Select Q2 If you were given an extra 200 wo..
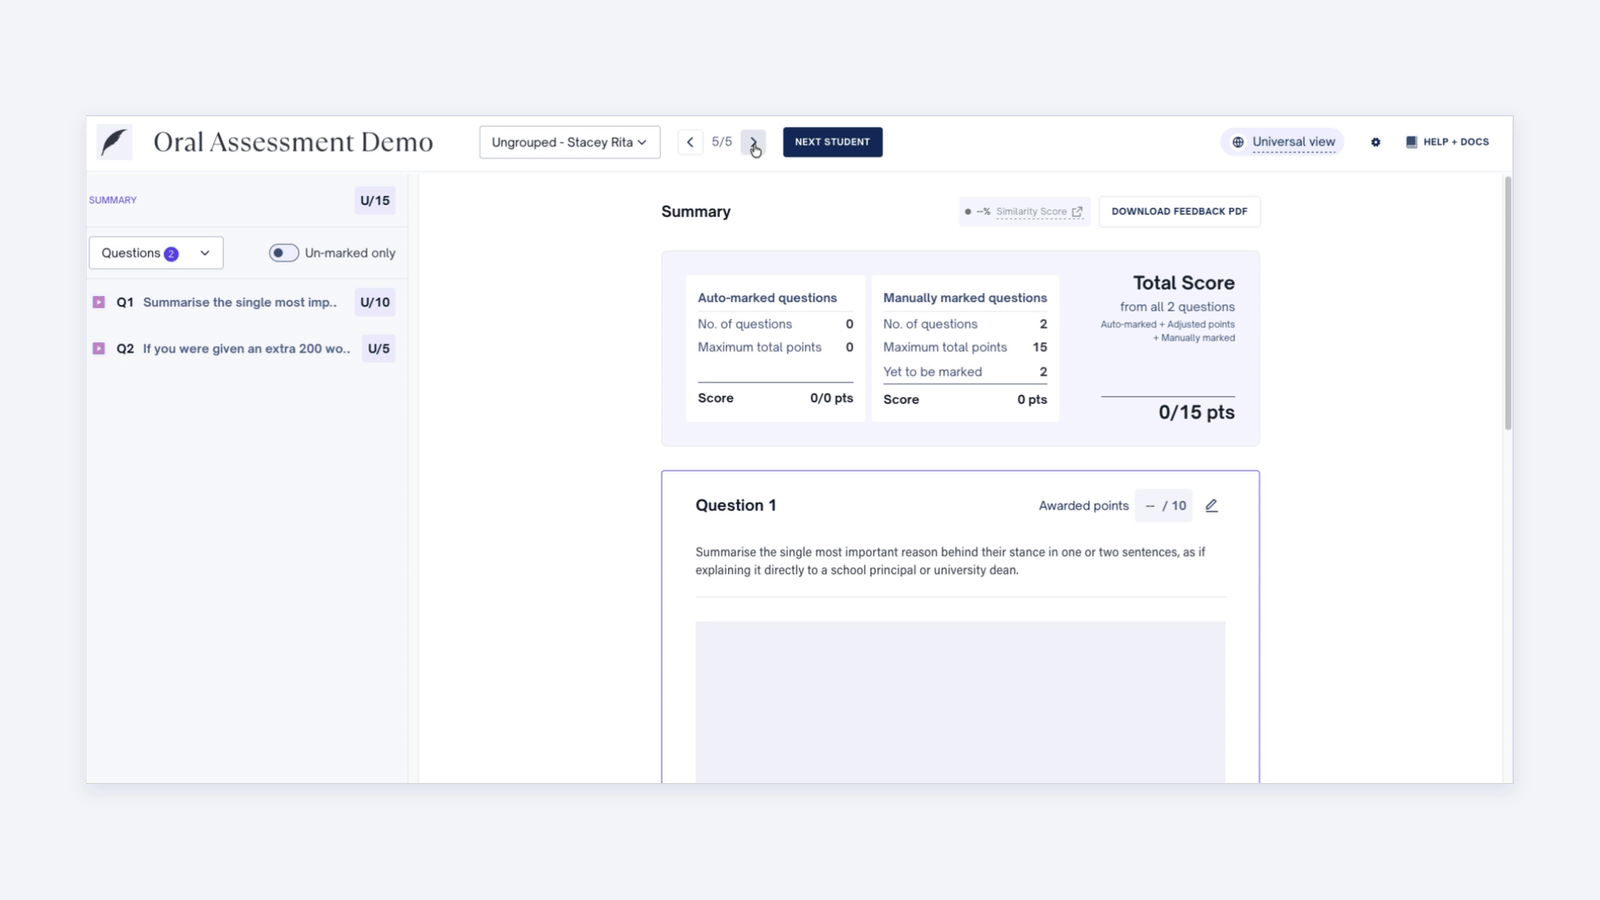This screenshot has width=1600, height=900. (x=246, y=349)
